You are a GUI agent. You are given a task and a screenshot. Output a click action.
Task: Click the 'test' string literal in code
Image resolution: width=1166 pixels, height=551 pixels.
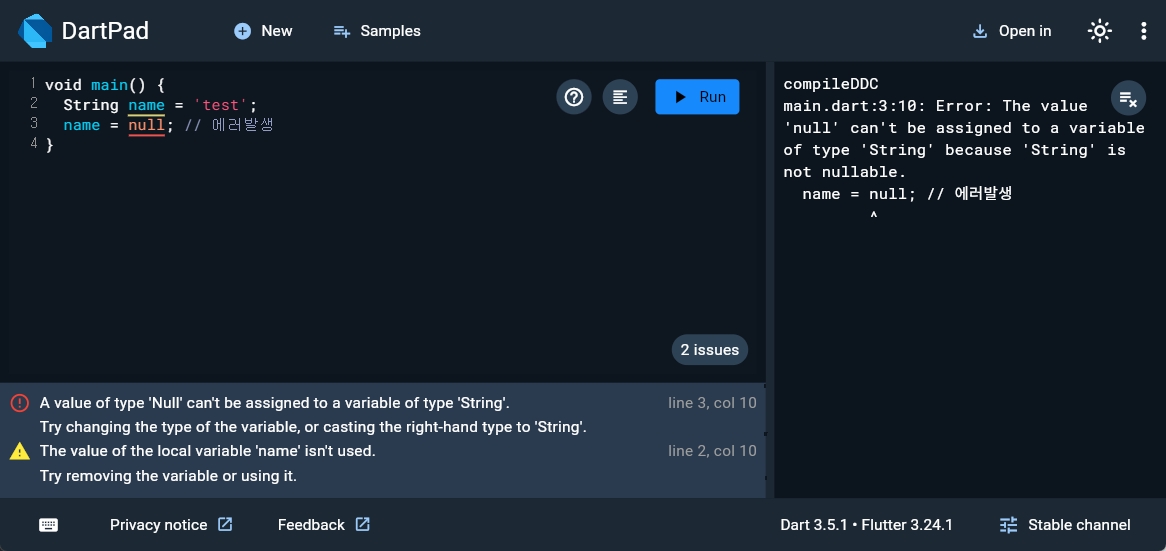(220, 105)
